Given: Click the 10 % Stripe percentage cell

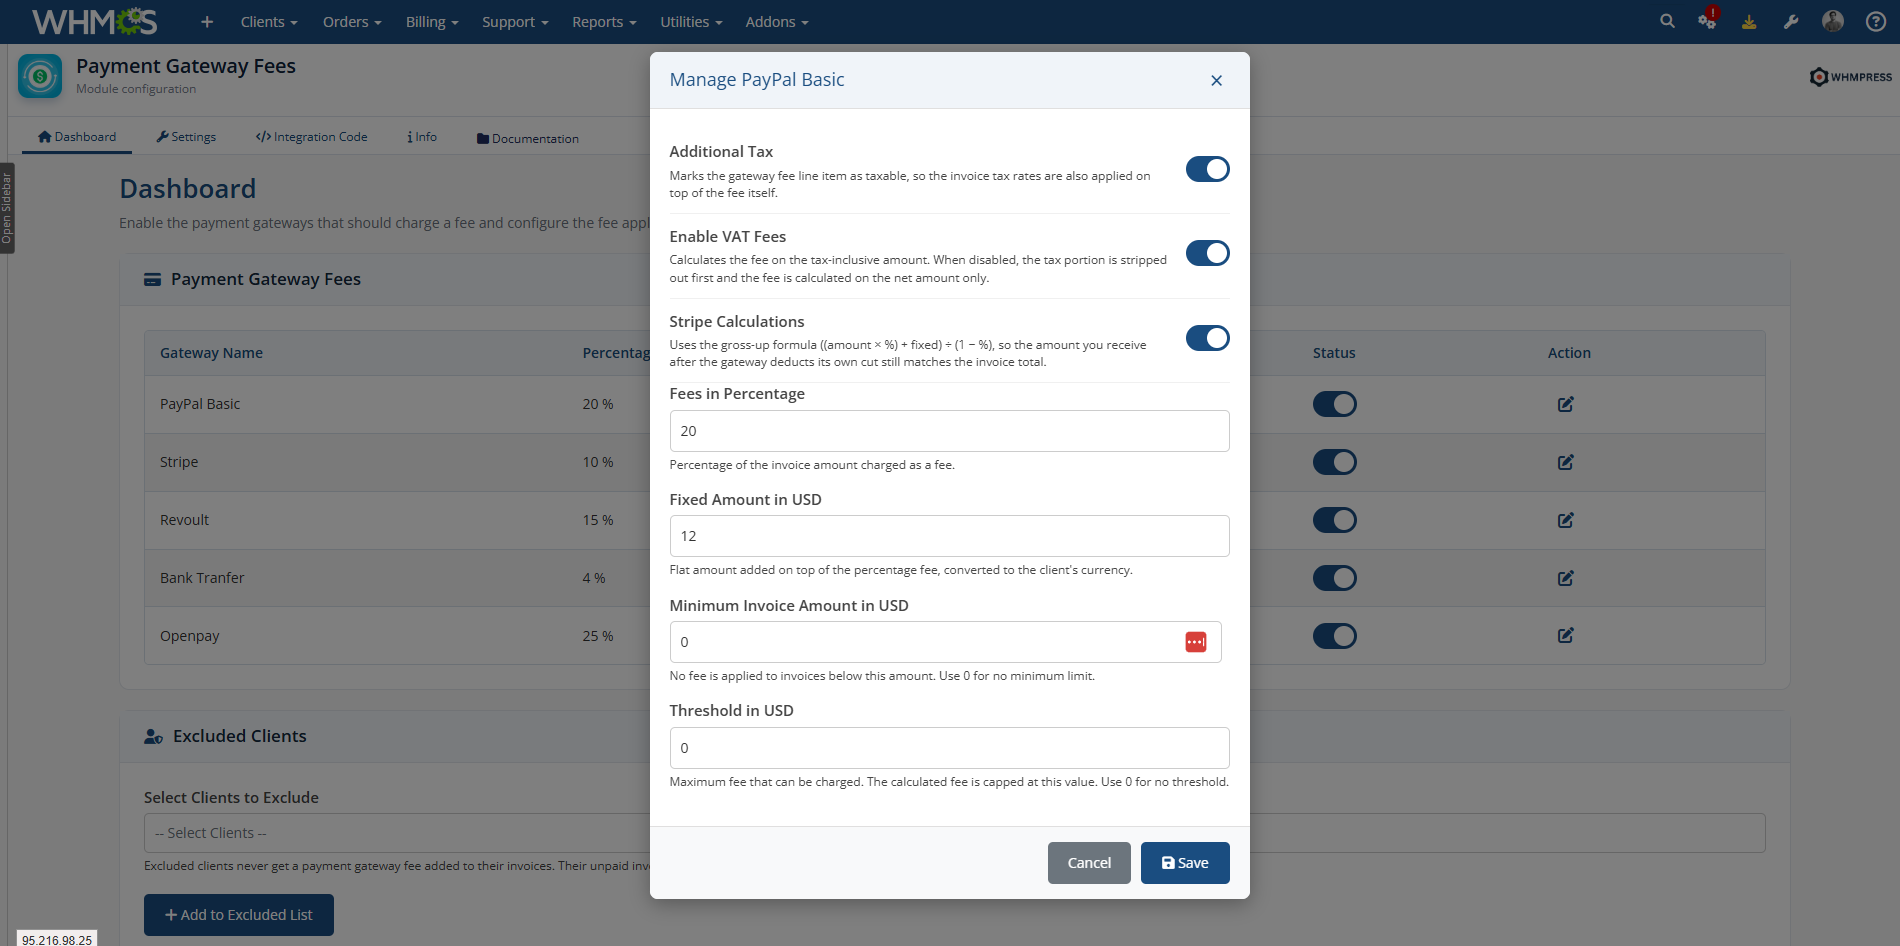Looking at the screenshot, I should pyautogui.click(x=598, y=462).
